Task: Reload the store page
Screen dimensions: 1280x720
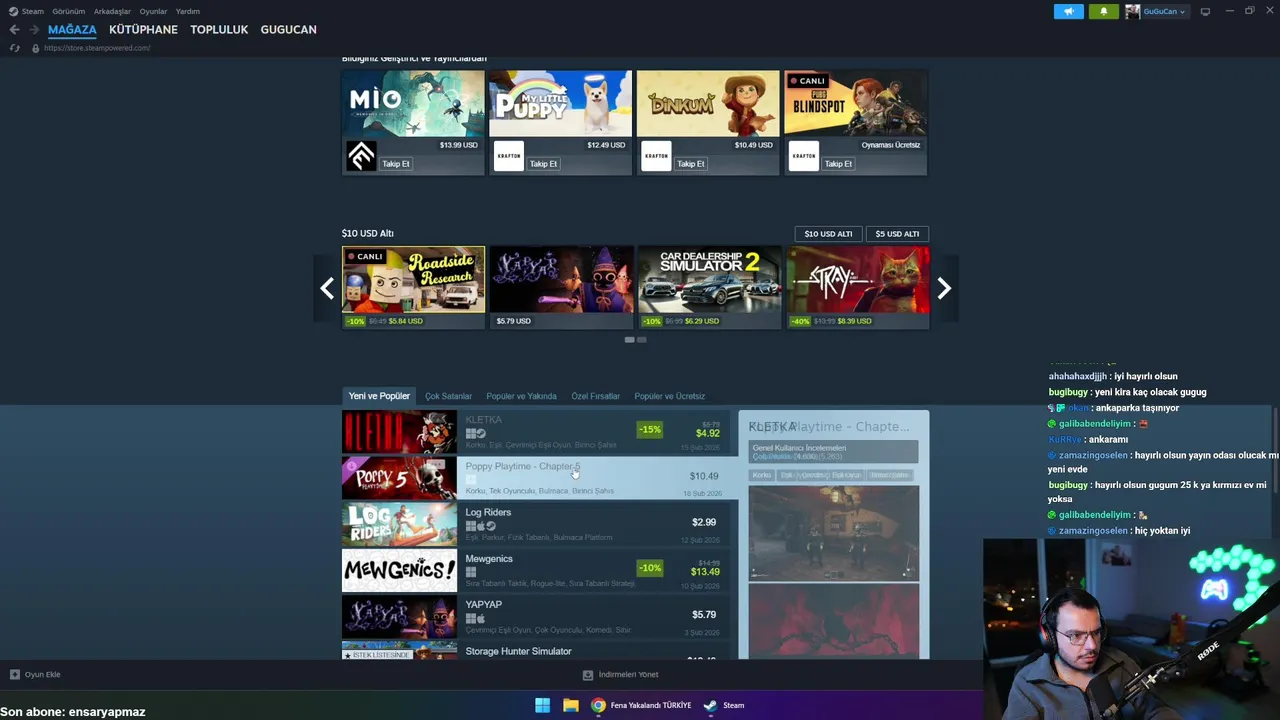Action: (15, 48)
